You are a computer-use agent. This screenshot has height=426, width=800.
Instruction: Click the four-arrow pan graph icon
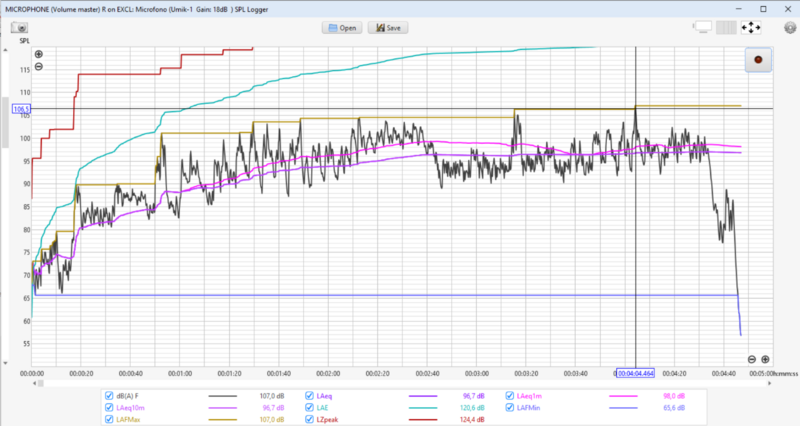coord(751,28)
